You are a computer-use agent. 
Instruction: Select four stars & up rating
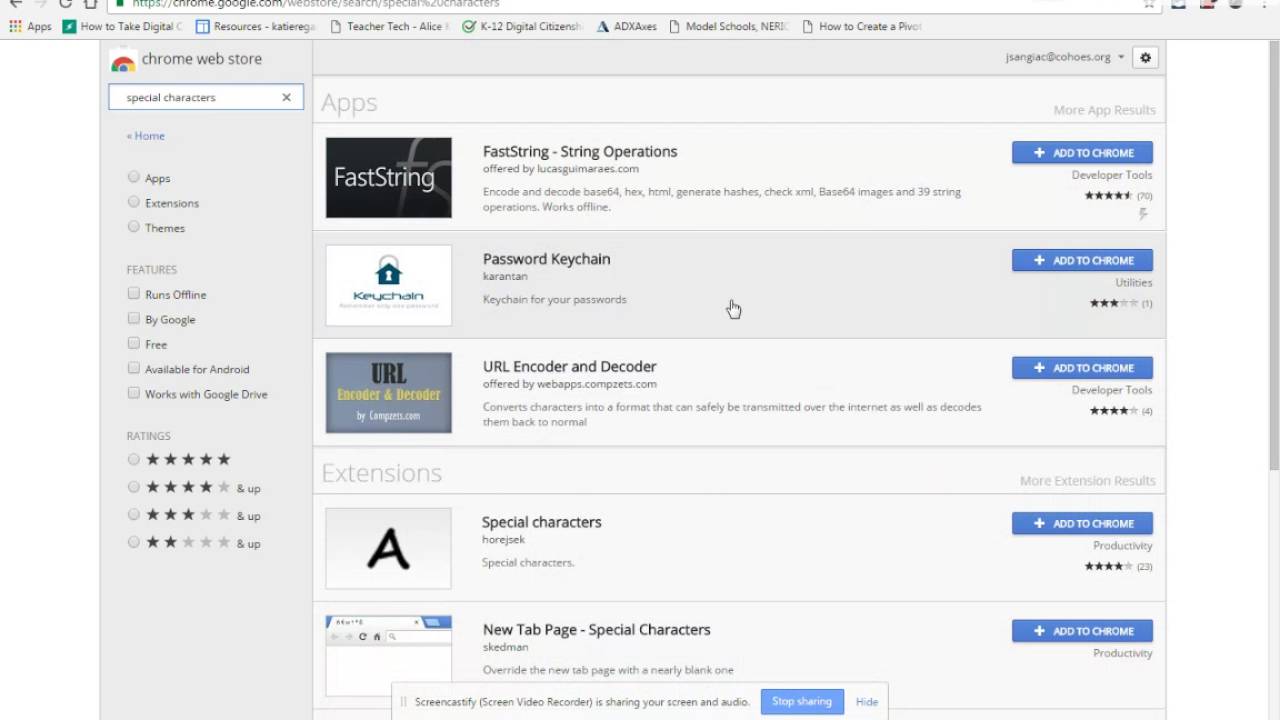(134, 487)
